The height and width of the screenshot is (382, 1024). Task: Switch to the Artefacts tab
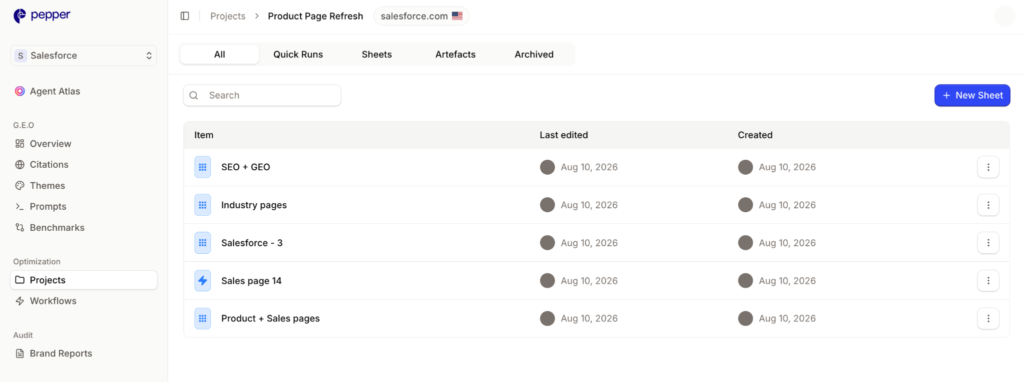455,54
